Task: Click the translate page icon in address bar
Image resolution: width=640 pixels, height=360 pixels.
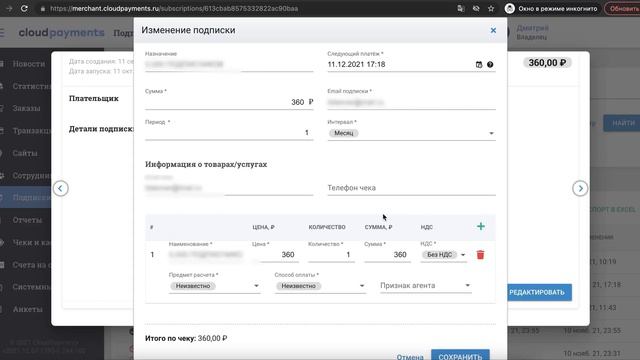Action: click(461, 9)
